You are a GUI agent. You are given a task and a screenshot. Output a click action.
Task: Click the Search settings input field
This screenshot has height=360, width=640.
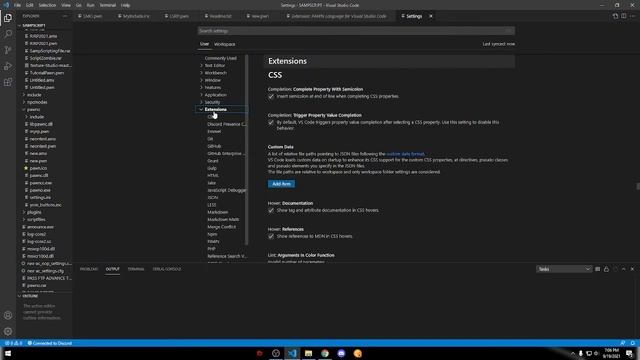coord(356,31)
